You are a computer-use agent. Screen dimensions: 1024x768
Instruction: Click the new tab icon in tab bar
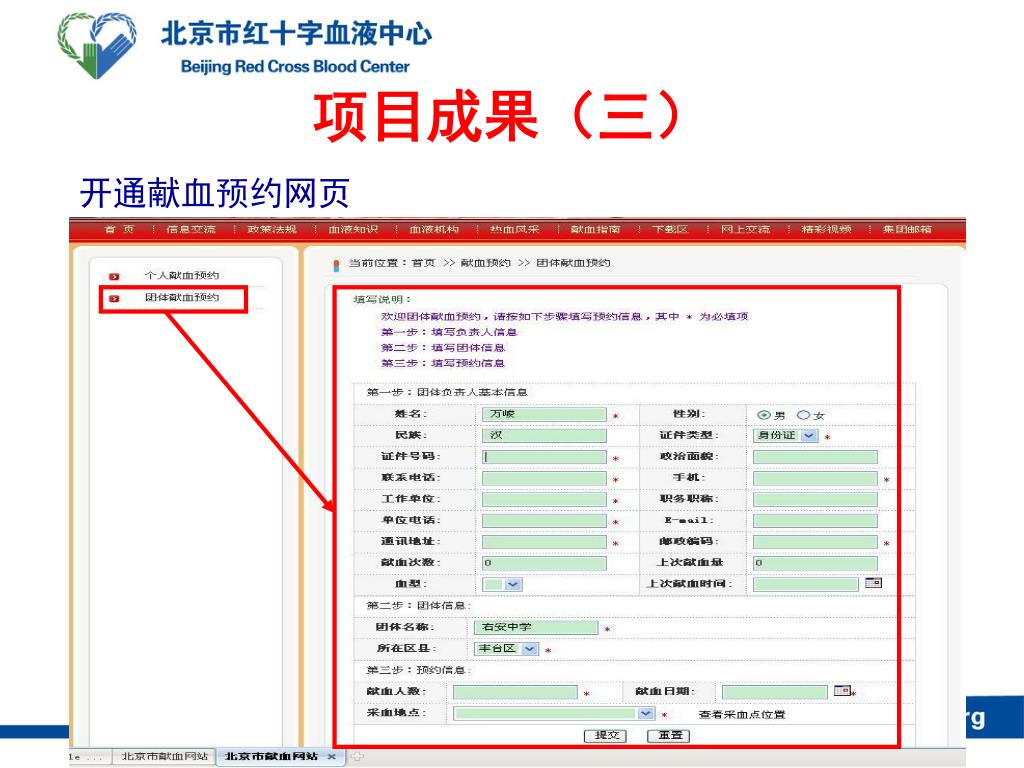point(355,756)
